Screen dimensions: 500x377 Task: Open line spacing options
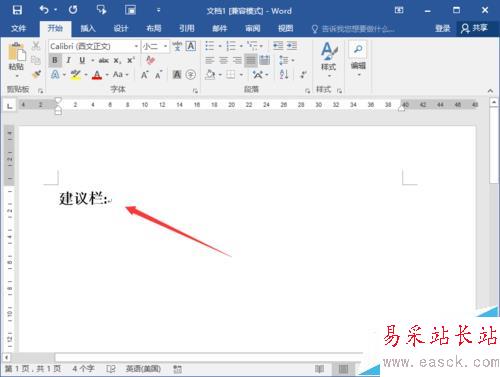pyautogui.click(x=286, y=60)
